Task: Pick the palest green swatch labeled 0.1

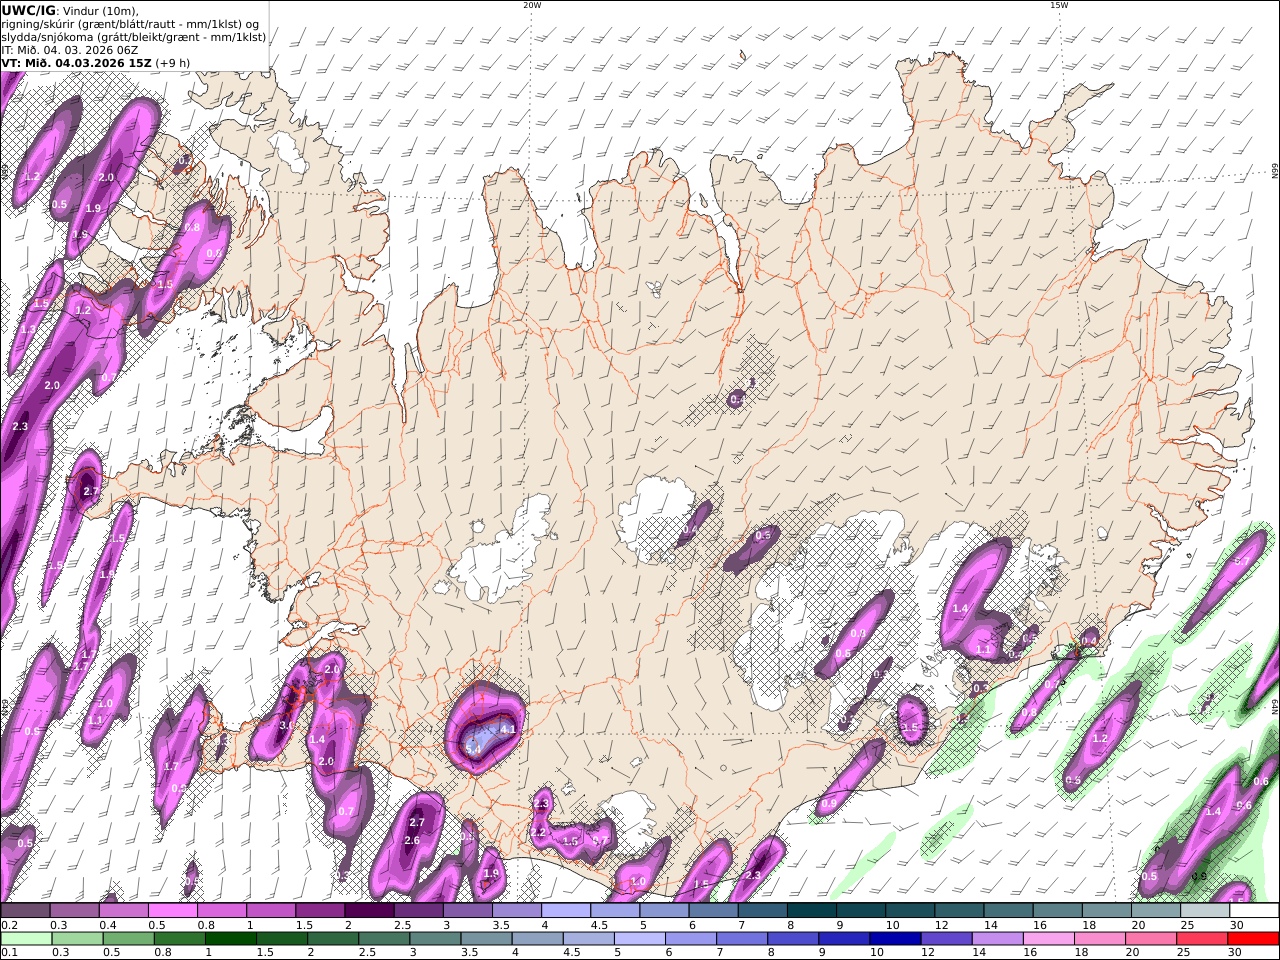Action: [x=25, y=938]
